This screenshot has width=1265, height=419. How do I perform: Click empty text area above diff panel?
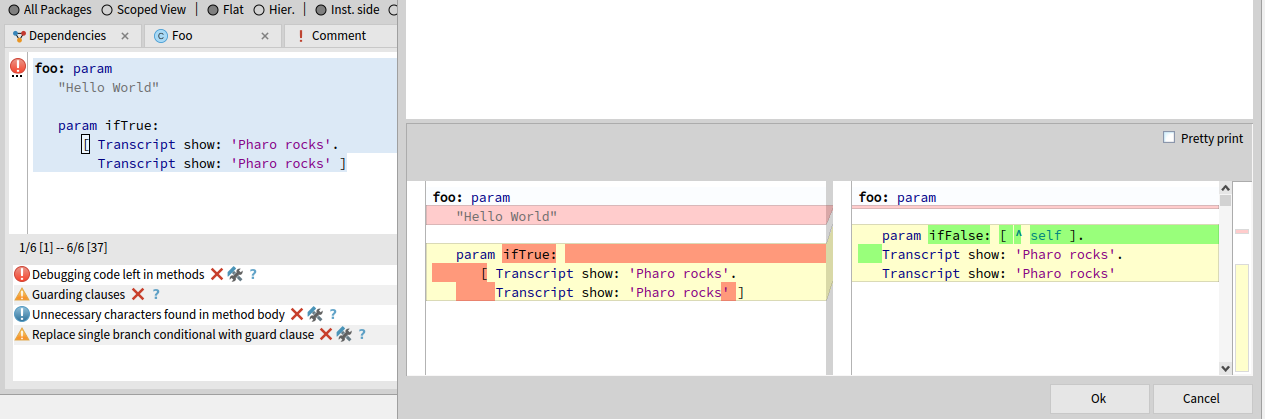828,60
